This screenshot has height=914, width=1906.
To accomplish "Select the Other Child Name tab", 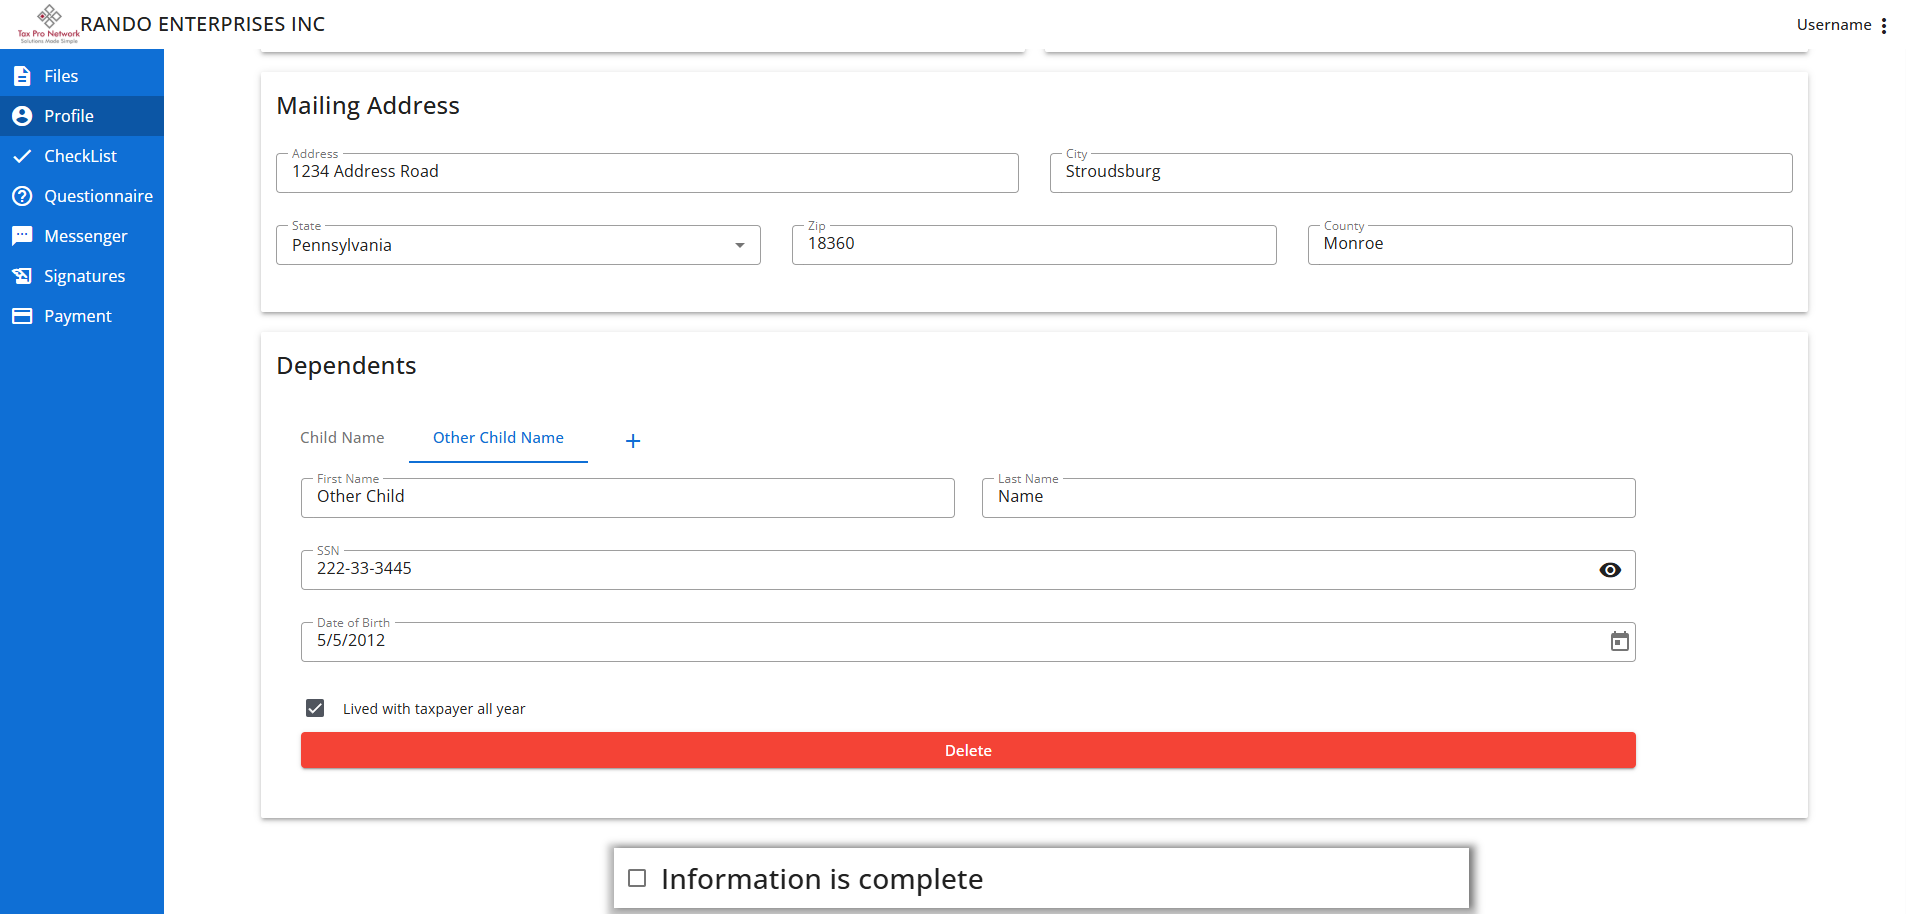I will (x=498, y=438).
